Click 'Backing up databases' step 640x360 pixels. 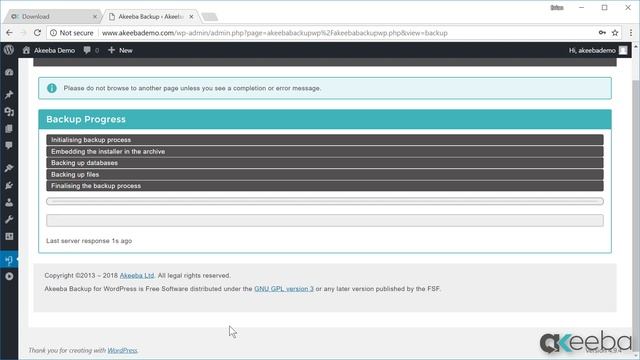[325, 163]
